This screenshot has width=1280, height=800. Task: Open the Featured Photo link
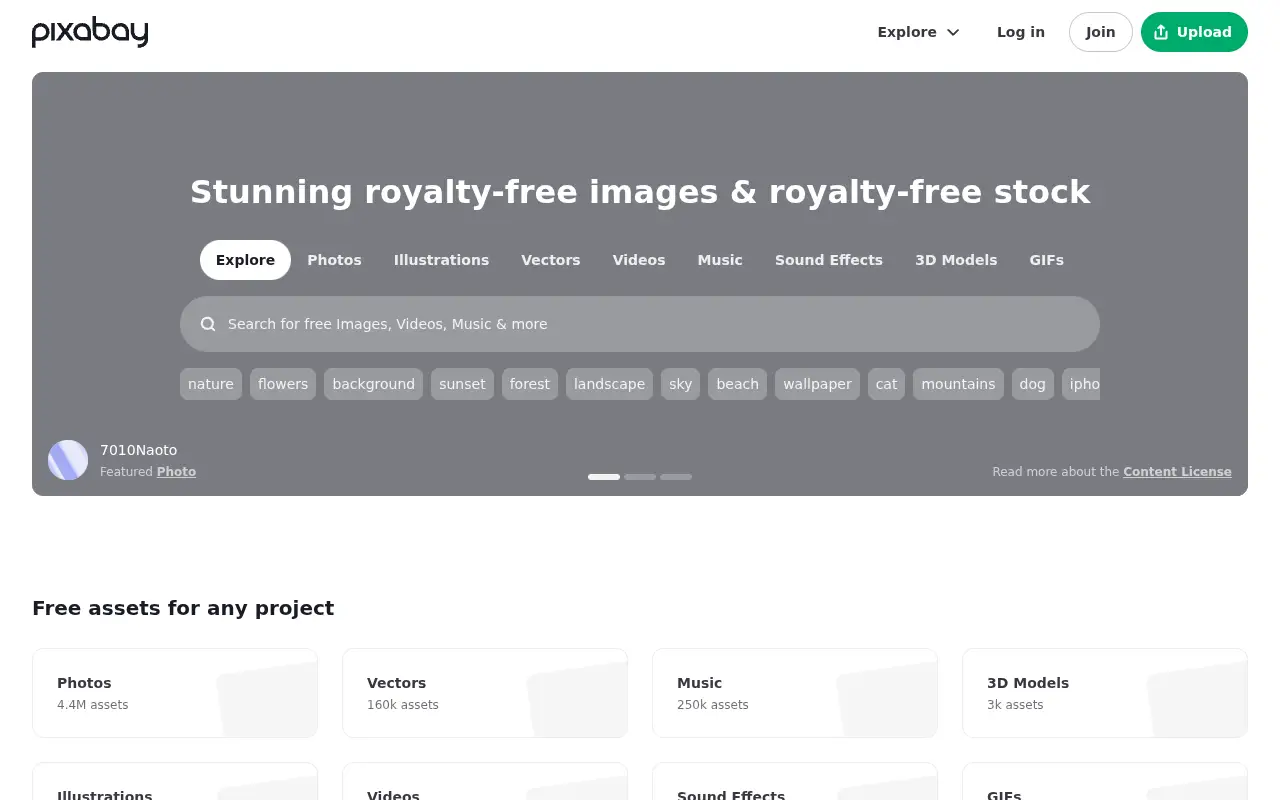[x=176, y=472]
